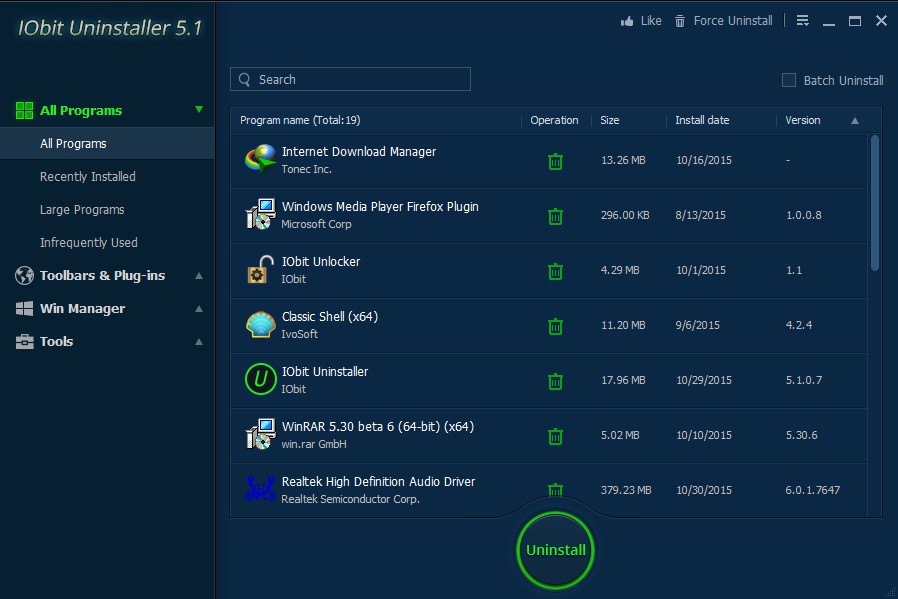Expand the Tools section arrow
Screen dimensions: 898x599
click(x=199, y=342)
